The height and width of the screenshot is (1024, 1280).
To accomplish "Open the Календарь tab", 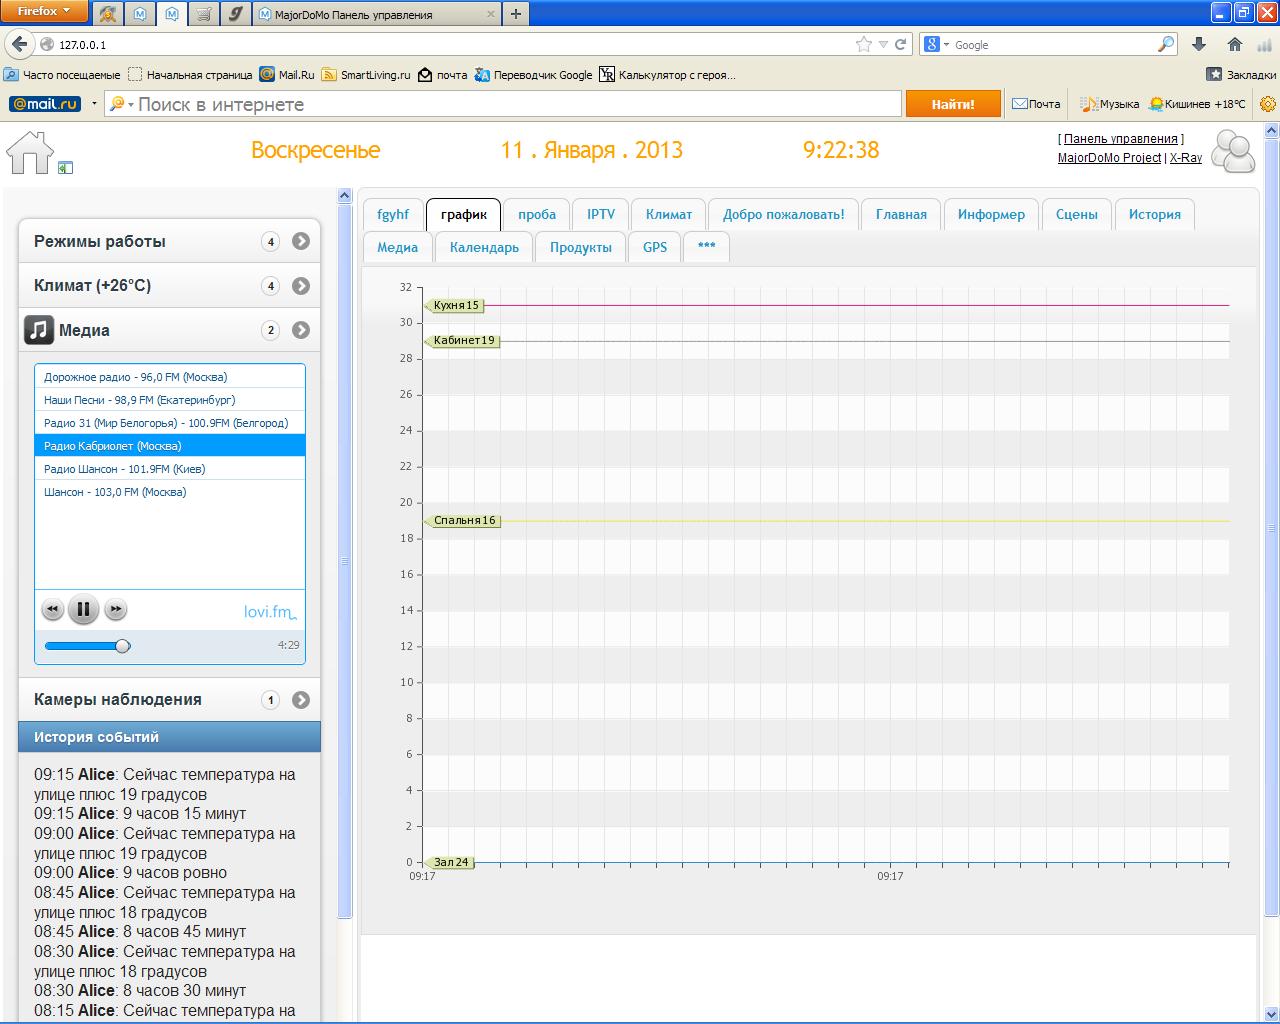I will pos(484,247).
